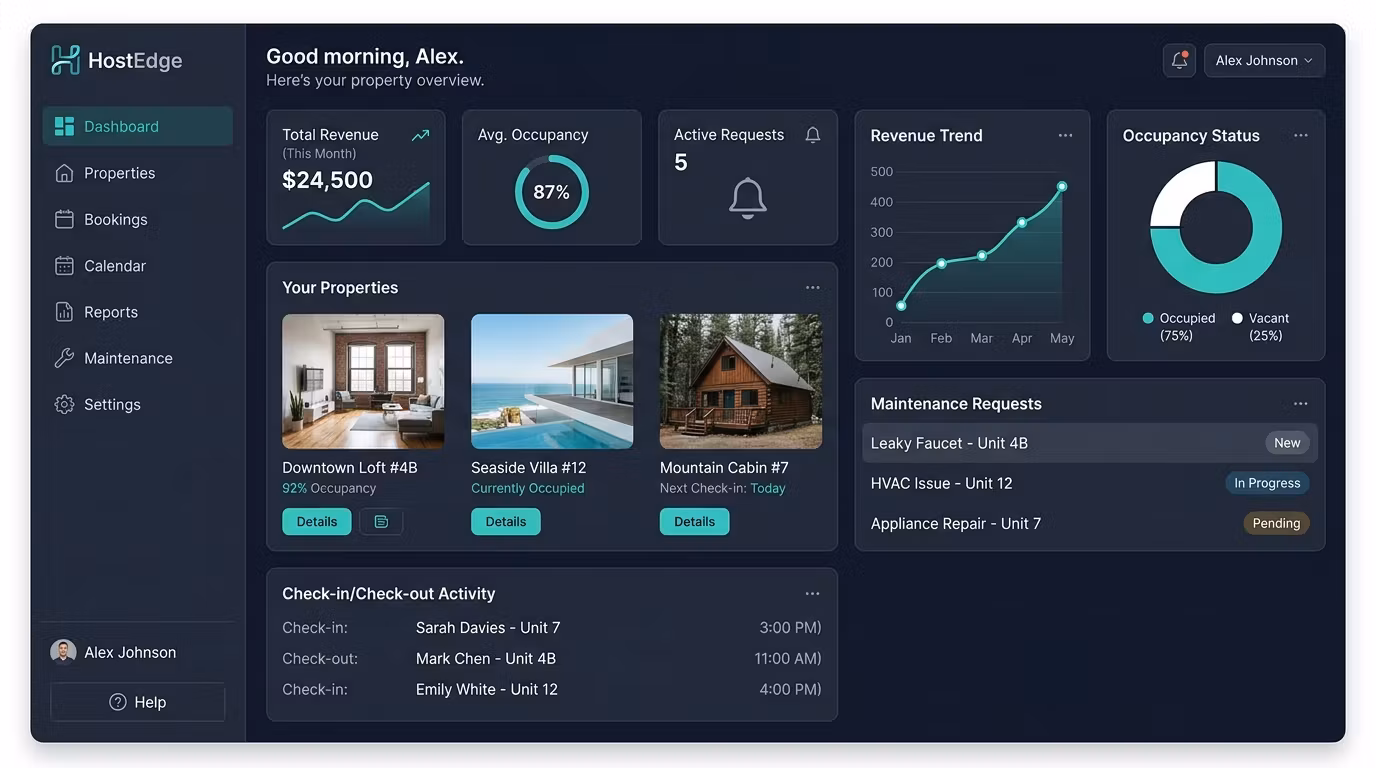The height and width of the screenshot is (768, 1376).
Task: Open the notifications bell in the header
Action: pyautogui.click(x=1179, y=60)
